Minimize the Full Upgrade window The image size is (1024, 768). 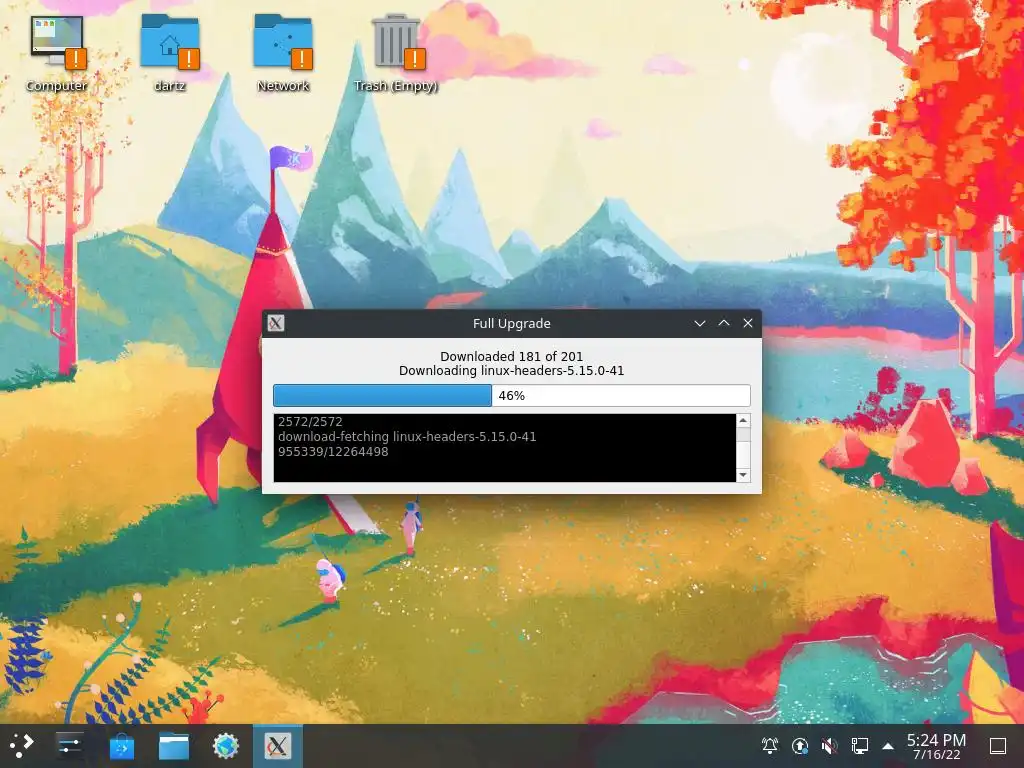pos(699,323)
